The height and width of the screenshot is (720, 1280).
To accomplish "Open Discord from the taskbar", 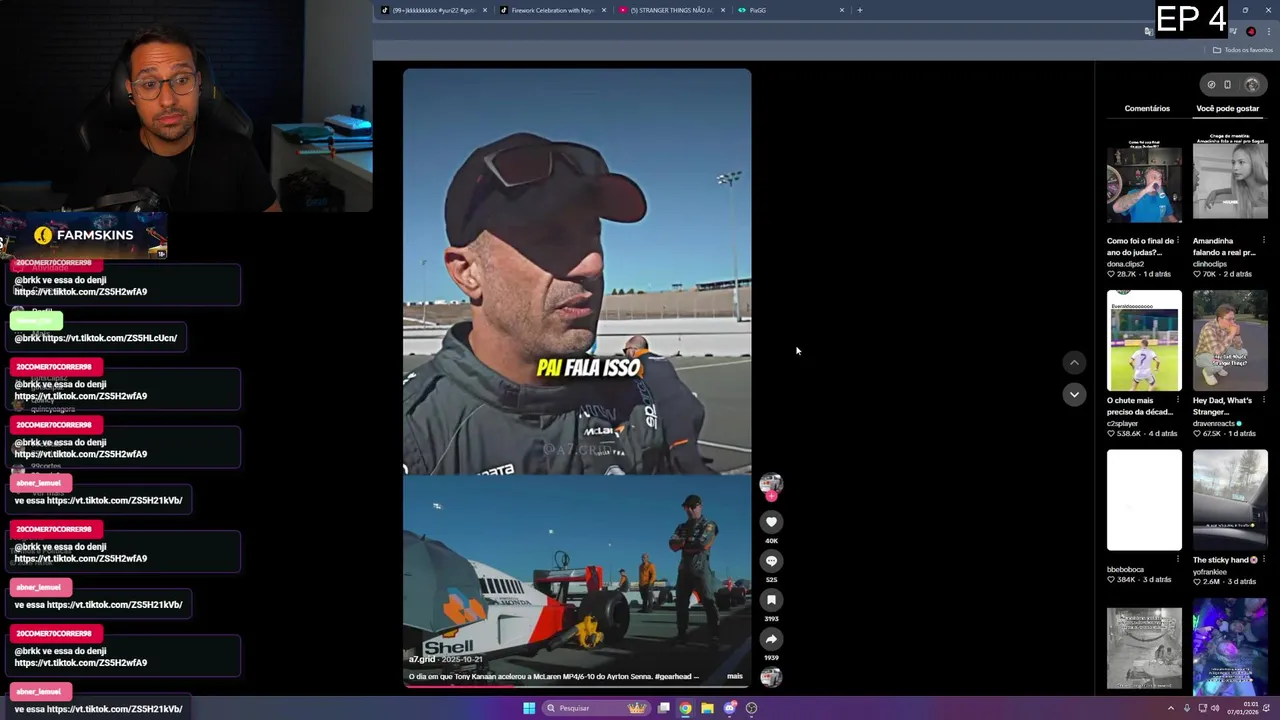I will pos(730,708).
